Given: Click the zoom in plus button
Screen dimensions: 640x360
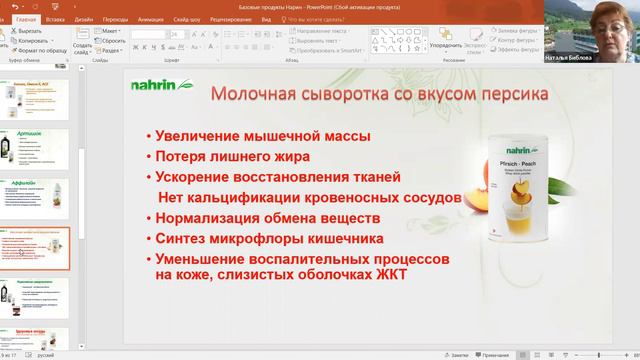Looking at the screenshot, I should tap(627, 355).
